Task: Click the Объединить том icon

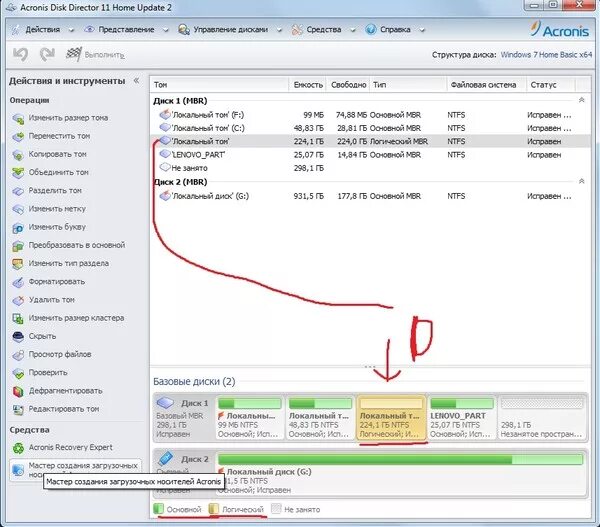Action: coord(18,173)
